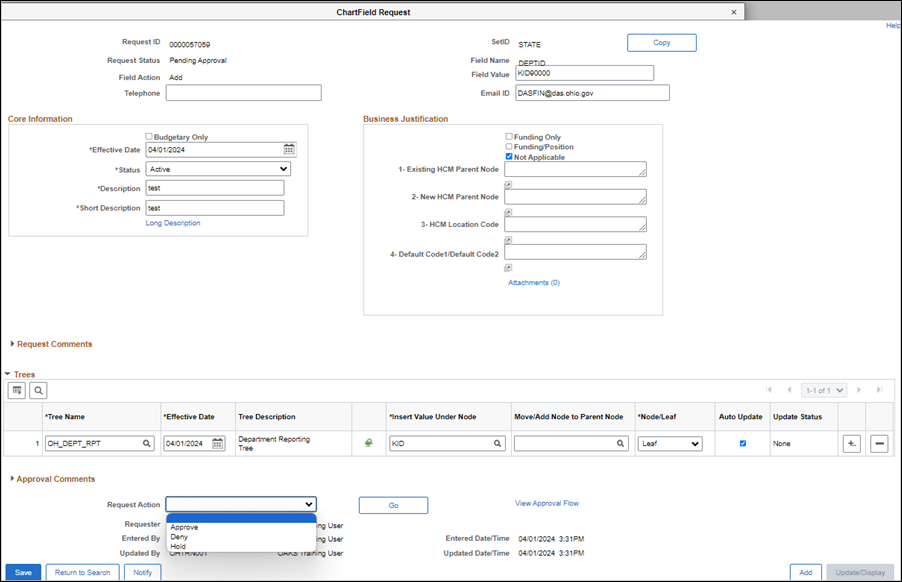Viewport: 902px width, 582px height.
Task: Click the Update/Display button
Action: pos(860,573)
